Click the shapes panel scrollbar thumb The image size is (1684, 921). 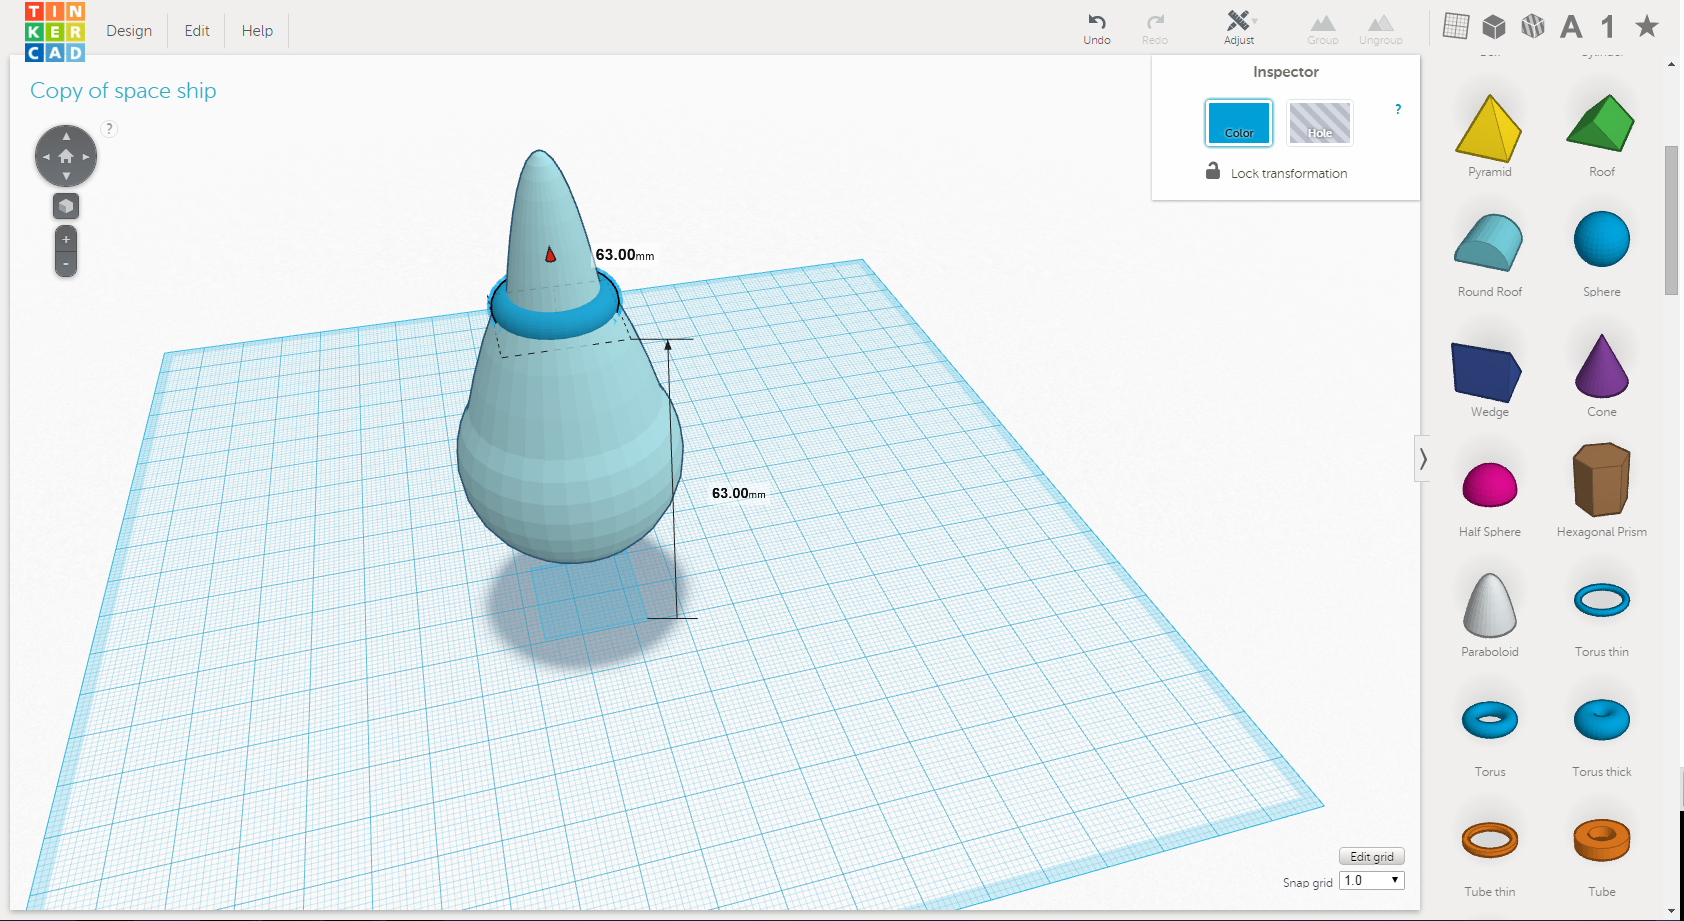click(1671, 220)
